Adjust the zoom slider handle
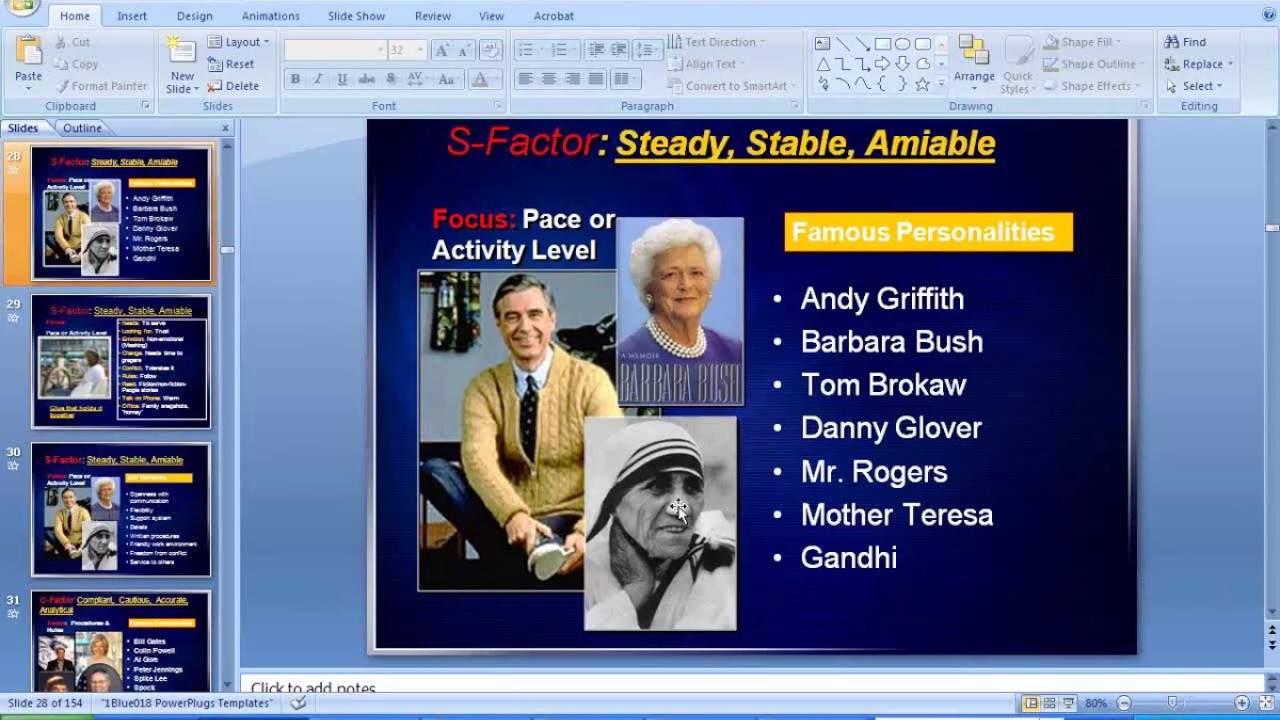 (1173, 703)
